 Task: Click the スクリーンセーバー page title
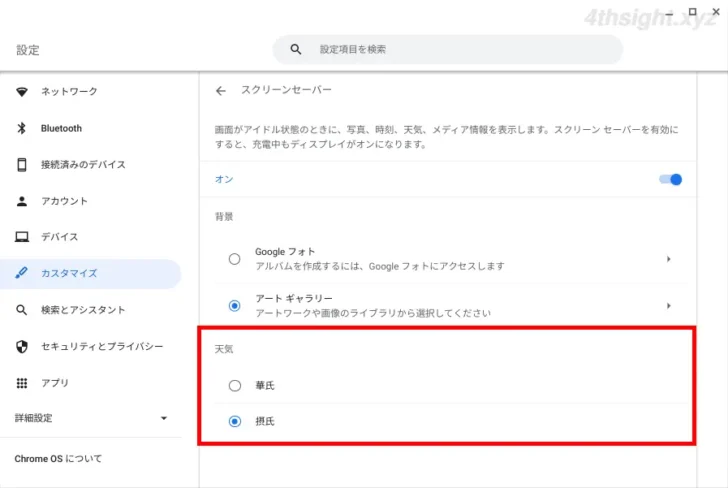286,90
